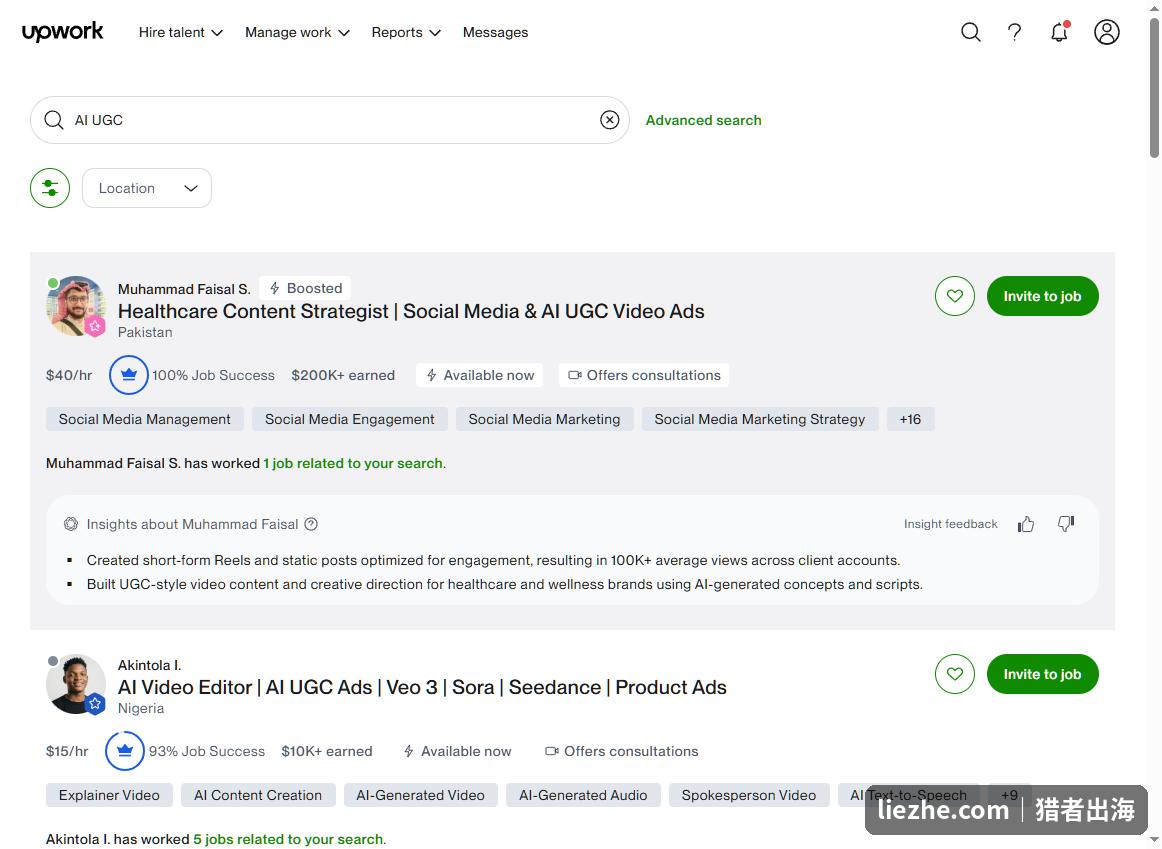Viewport: 1162px width, 849px height.
Task: Select the AI Content Creation skill tag
Action: point(258,796)
